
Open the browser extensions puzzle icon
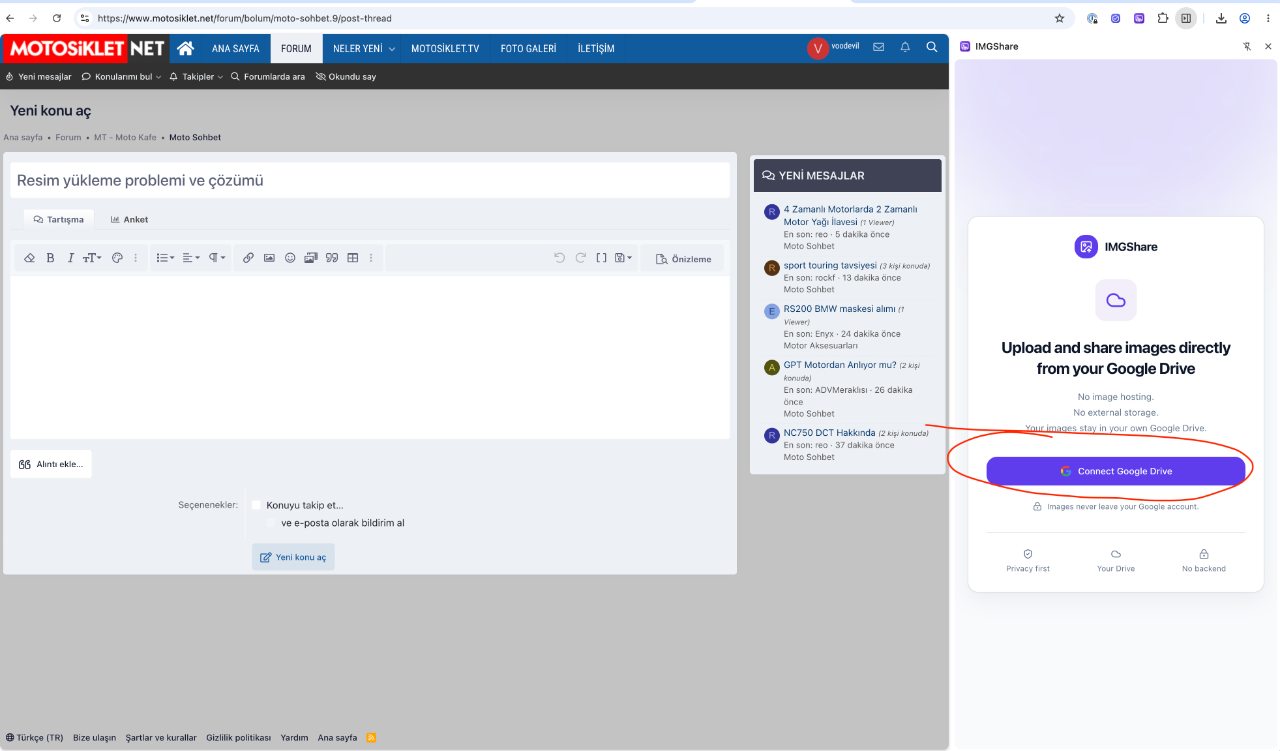pyautogui.click(x=1163, y=18)
